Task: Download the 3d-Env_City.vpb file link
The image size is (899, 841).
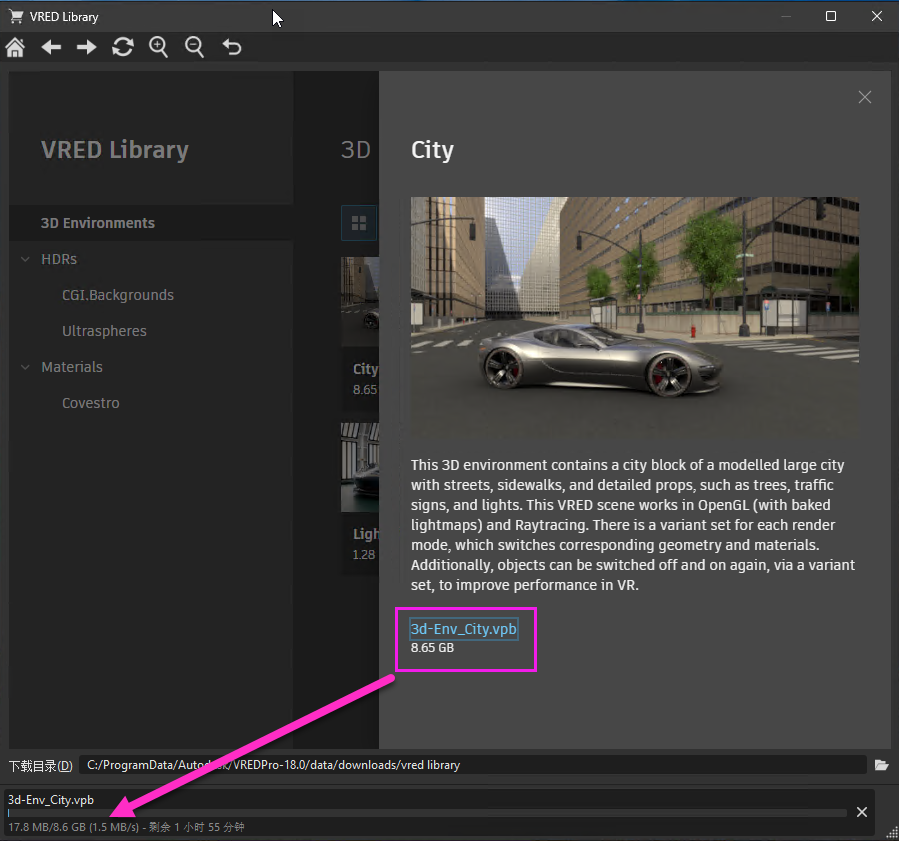Action: pos(463,629)
